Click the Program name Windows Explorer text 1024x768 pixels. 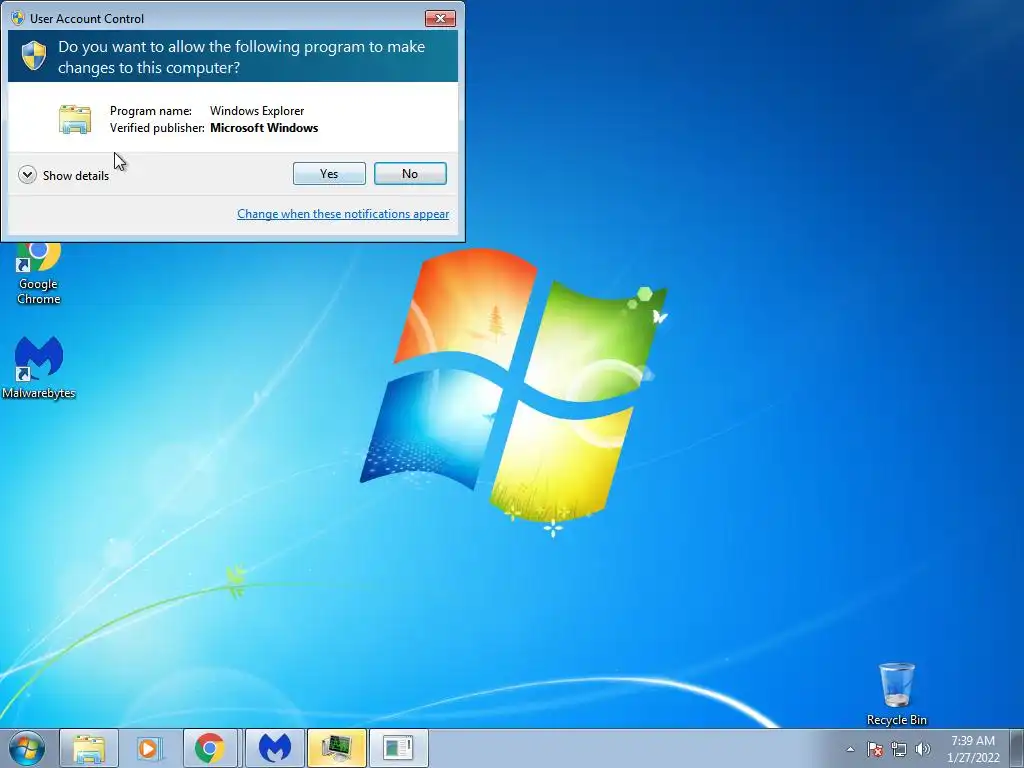207,111
